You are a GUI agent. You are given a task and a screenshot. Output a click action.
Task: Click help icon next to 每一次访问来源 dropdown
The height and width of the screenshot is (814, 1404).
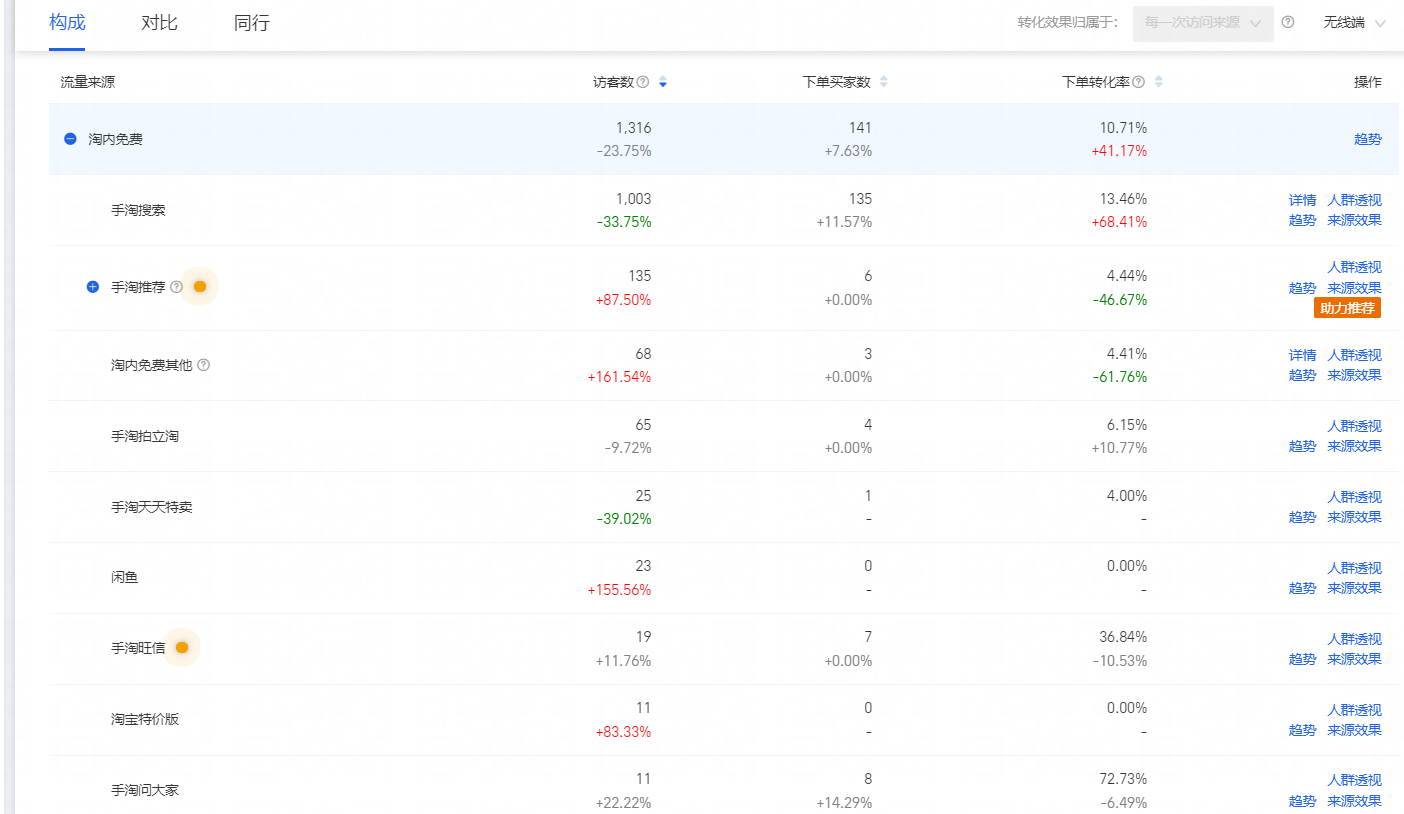tap(1288, 22)
